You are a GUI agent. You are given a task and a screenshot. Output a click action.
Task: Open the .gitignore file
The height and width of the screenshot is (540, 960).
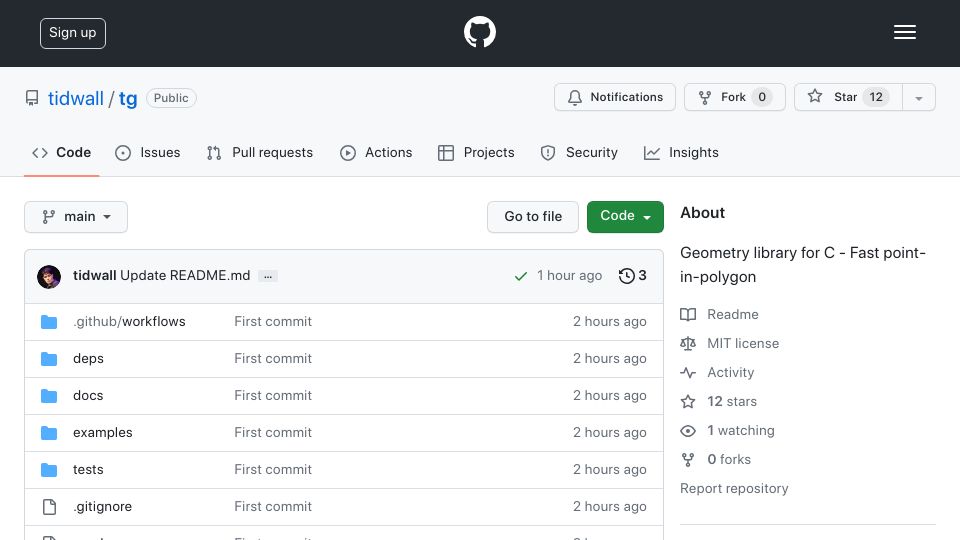tap(102, 506)
